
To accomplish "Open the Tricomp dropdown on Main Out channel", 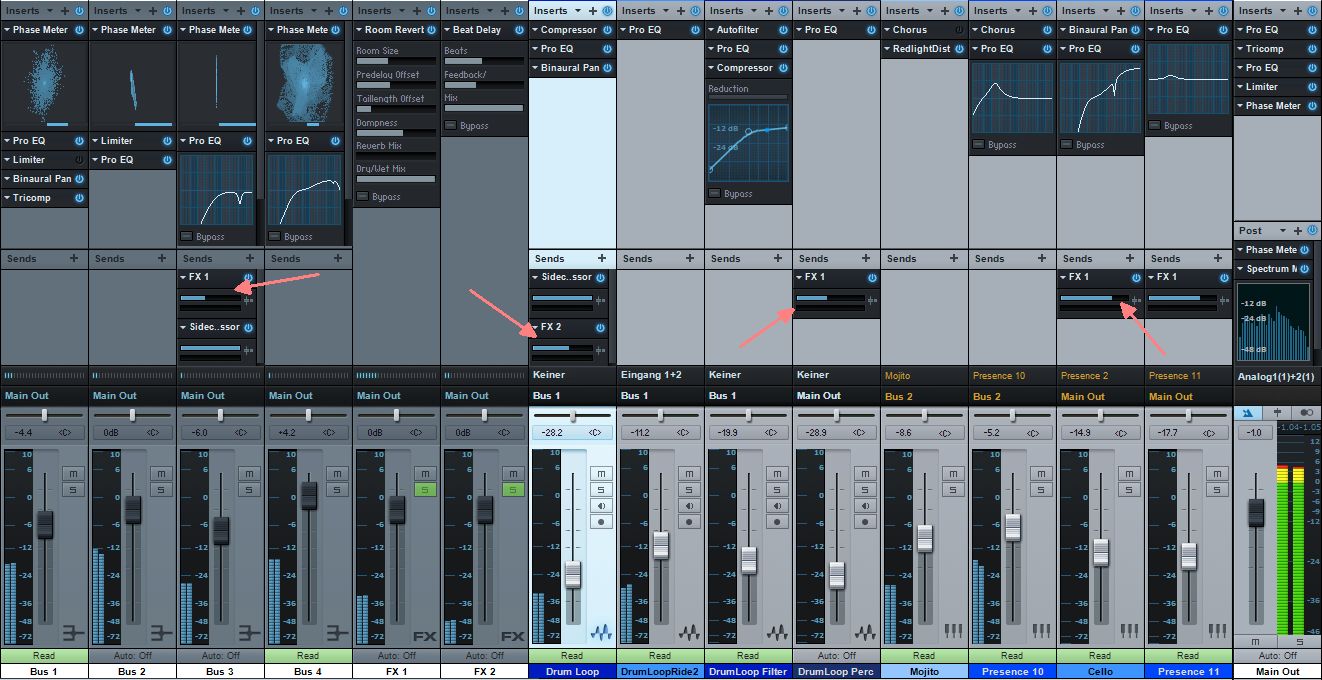I will click(1239, 49).
